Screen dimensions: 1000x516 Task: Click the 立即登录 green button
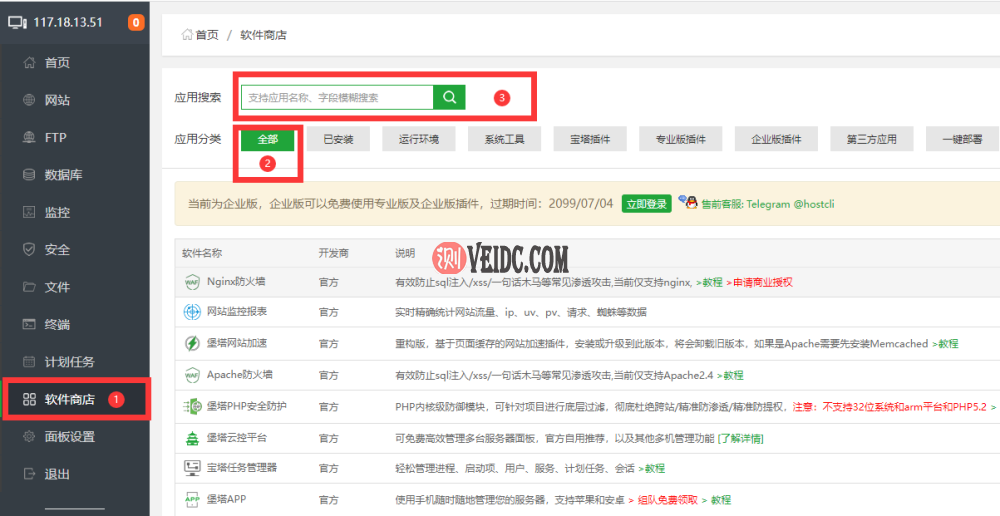[647, 204]
